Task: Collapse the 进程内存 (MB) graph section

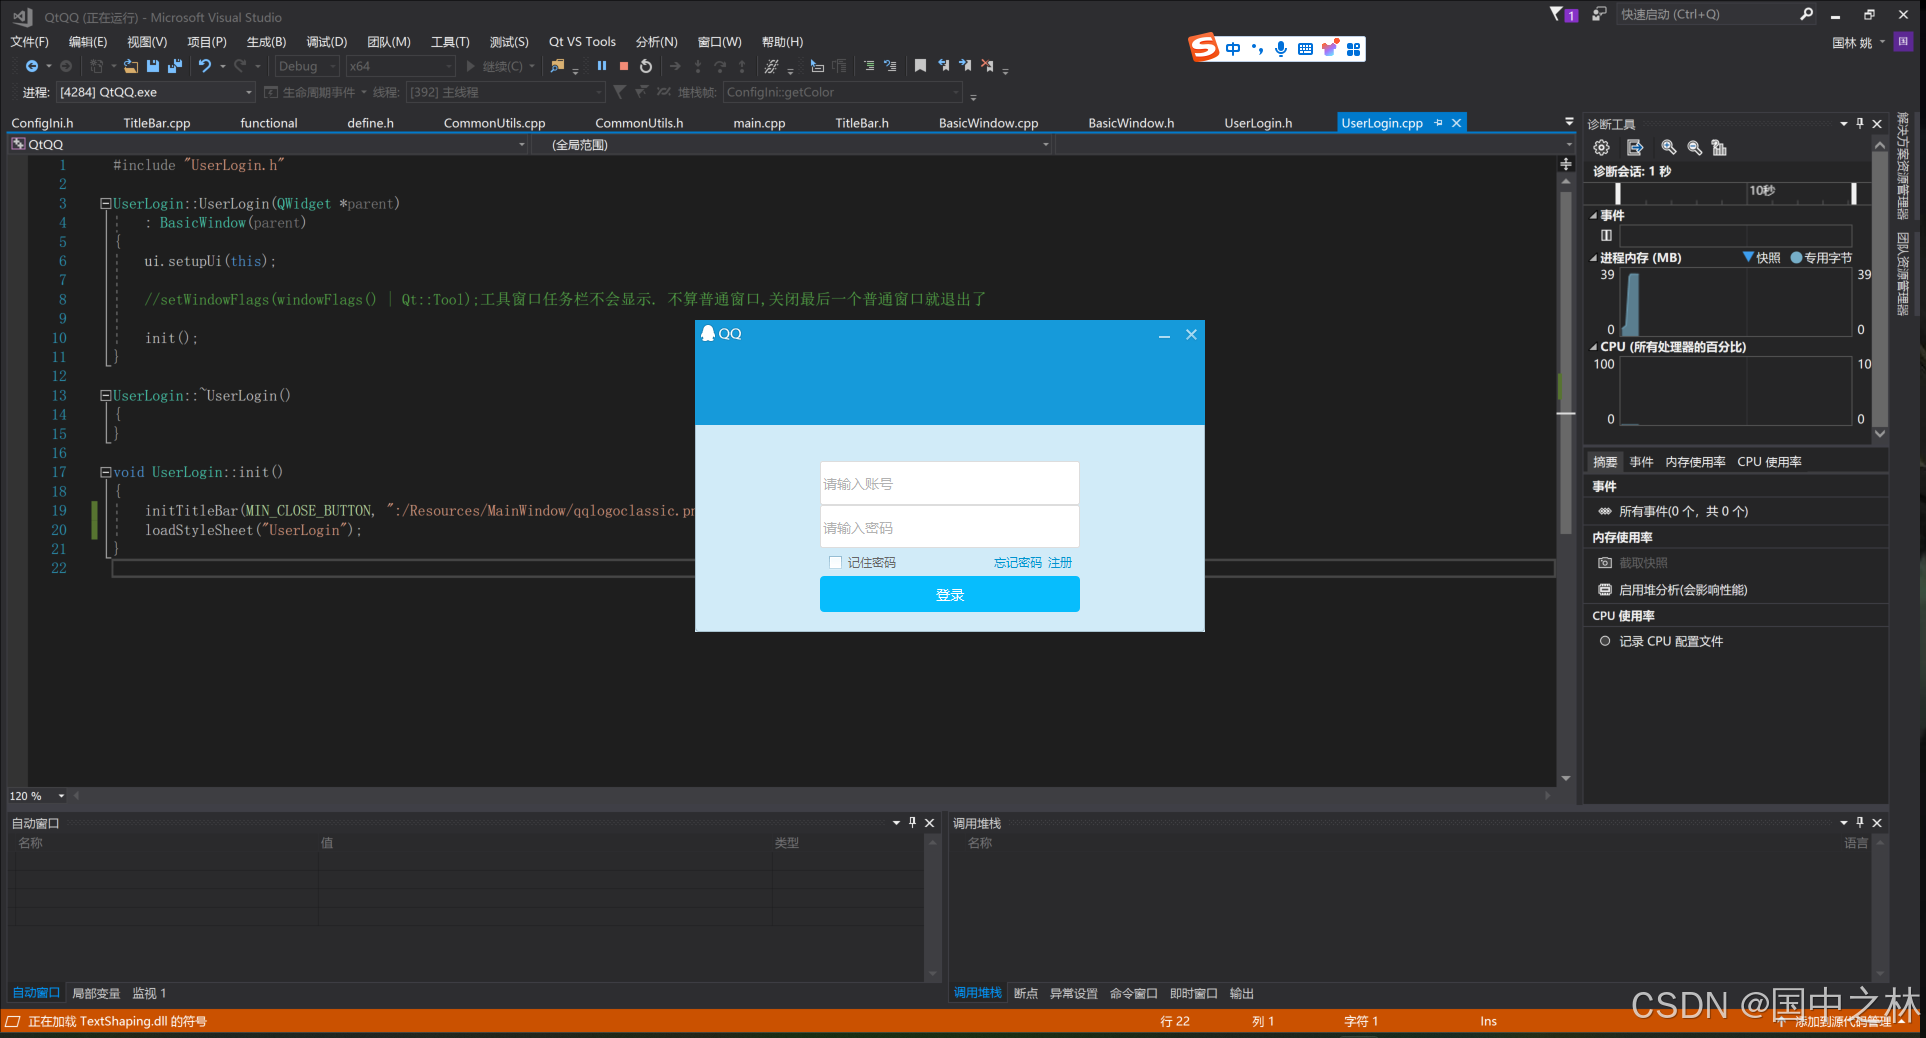Action: coord(1594,258)
